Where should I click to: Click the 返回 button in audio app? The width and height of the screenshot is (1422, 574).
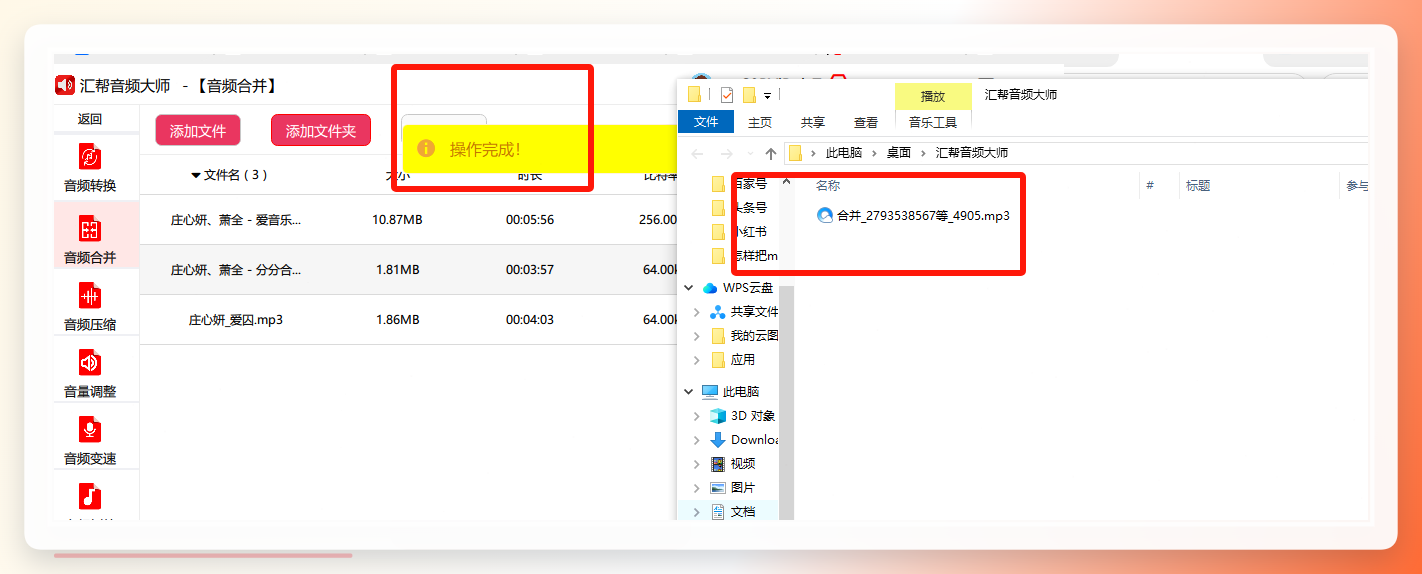pos(90,119)
